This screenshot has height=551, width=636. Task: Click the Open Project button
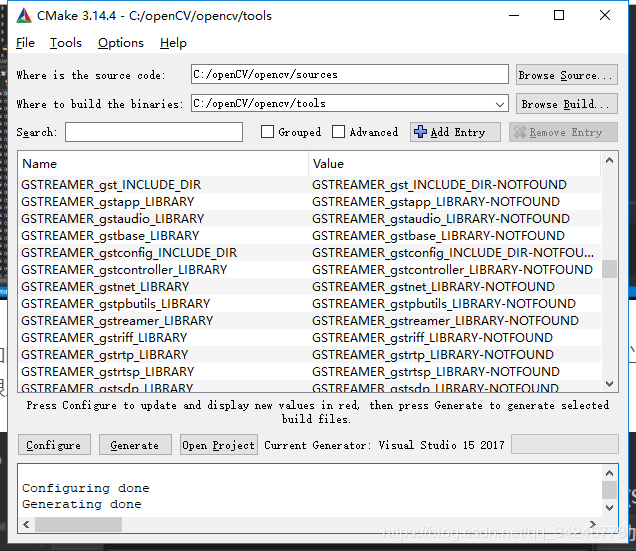pos(219,445)
